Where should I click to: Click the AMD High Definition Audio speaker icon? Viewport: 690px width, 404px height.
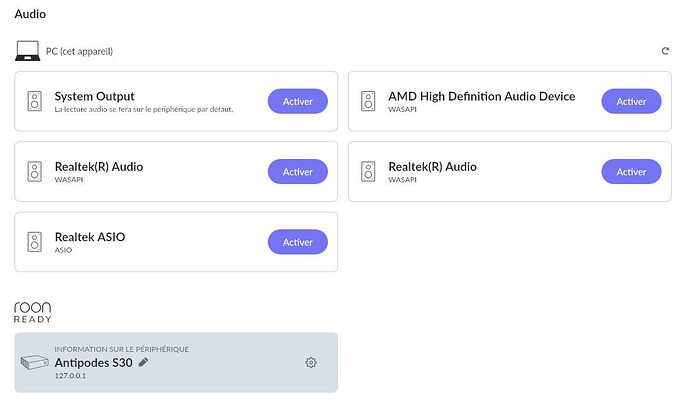[x=368, y=101]
